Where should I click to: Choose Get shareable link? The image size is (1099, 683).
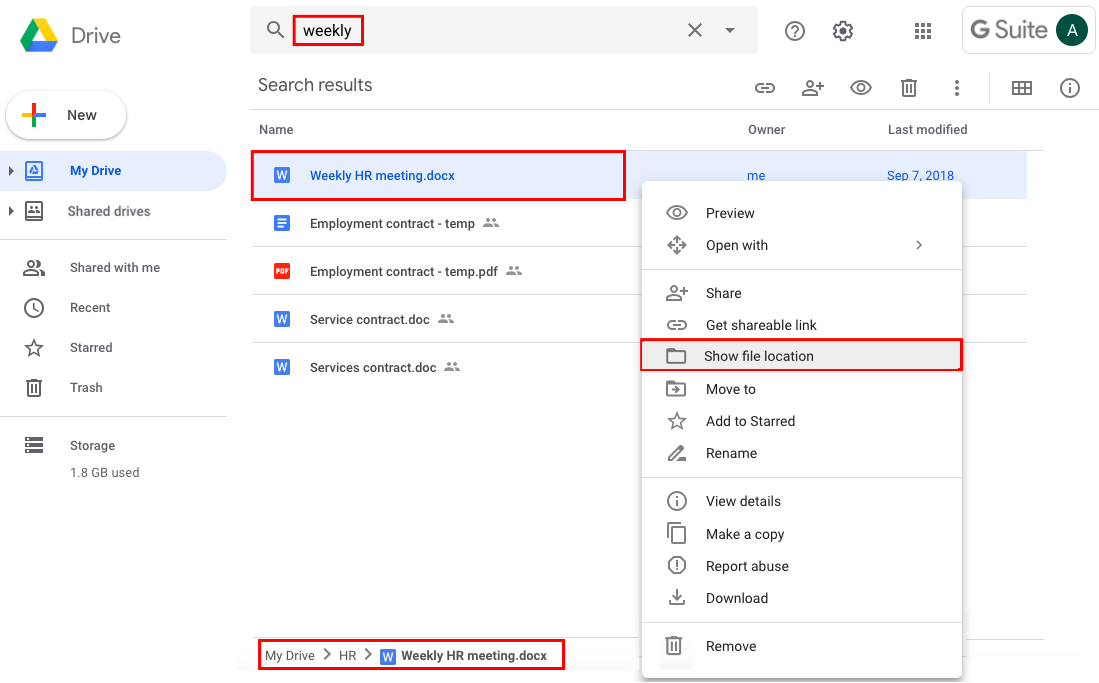801,325
